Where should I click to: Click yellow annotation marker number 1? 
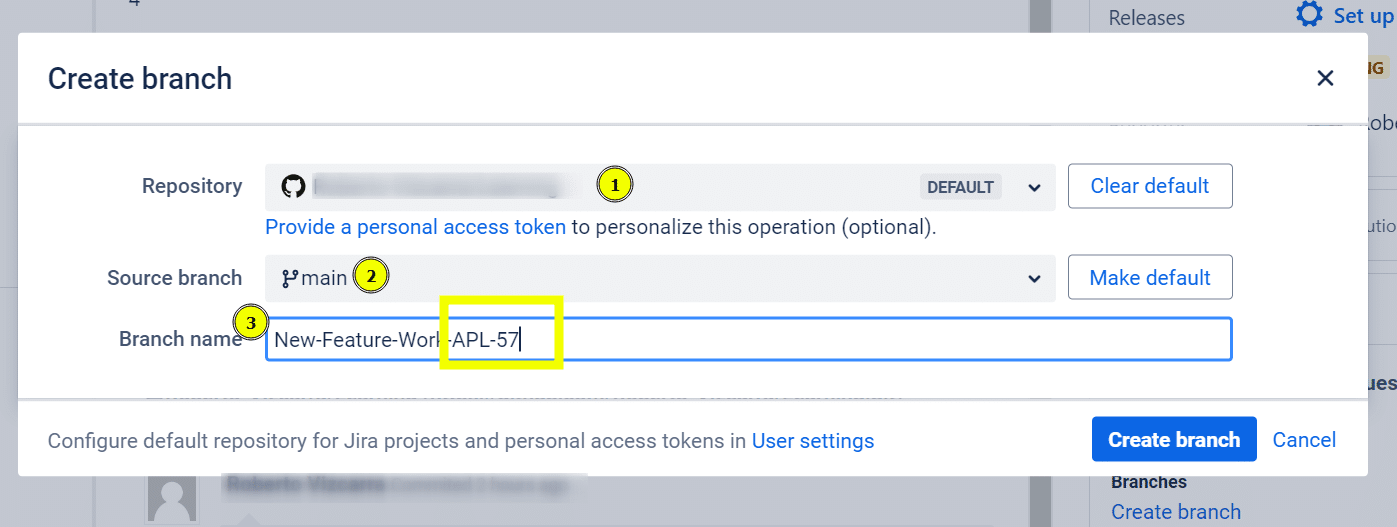pyautogui.click(x=615, y=185)
